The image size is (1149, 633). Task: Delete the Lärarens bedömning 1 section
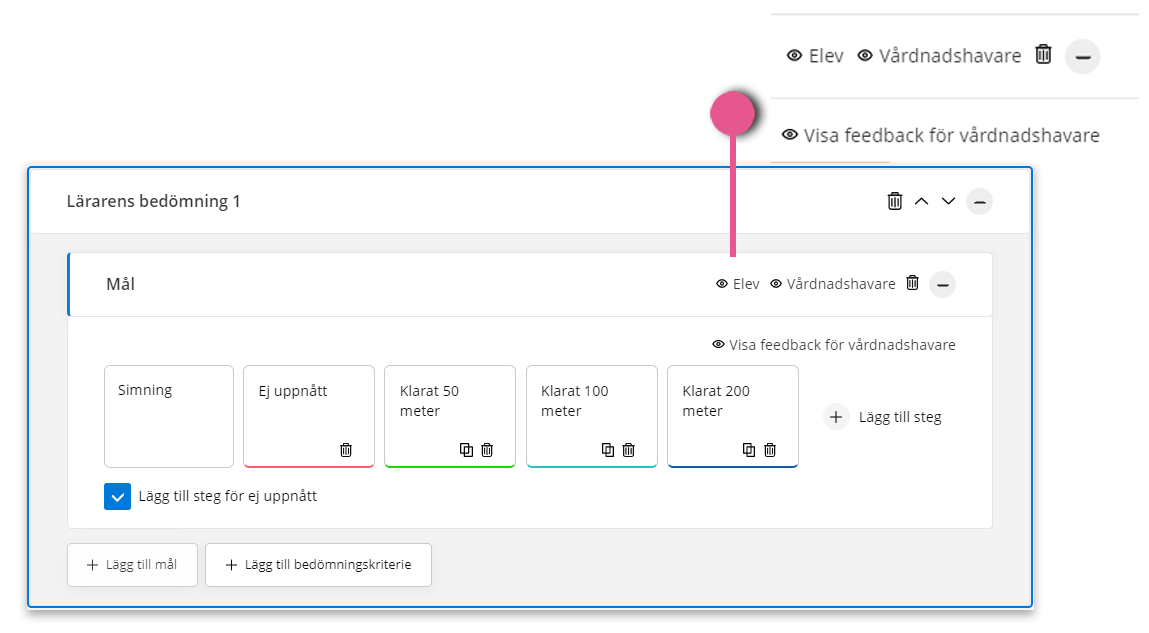click(x=895, y=201)
